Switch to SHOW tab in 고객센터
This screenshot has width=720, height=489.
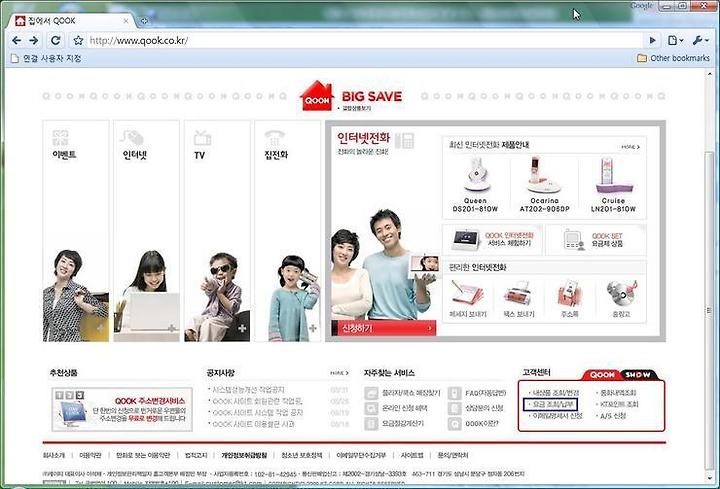[638, 375]
